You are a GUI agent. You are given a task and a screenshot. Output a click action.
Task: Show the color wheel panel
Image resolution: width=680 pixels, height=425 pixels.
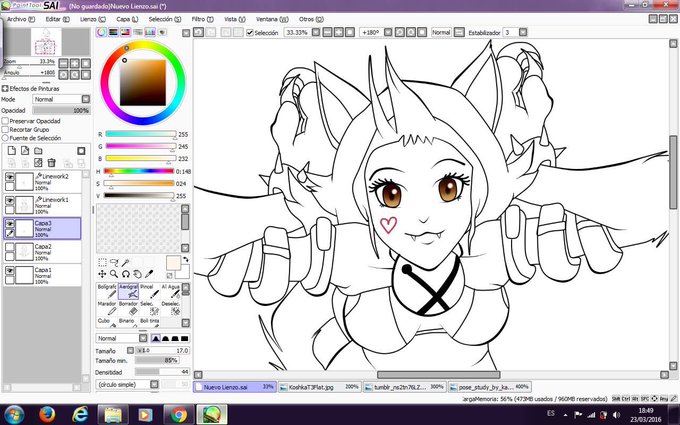(101, 32)
